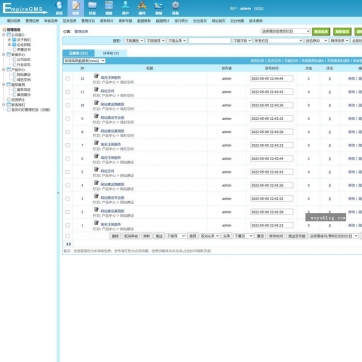The height and width of the screenshot is (362, 362).
Task: Open the column selector dropdown beside the green buttons
Action: (286, 31)
